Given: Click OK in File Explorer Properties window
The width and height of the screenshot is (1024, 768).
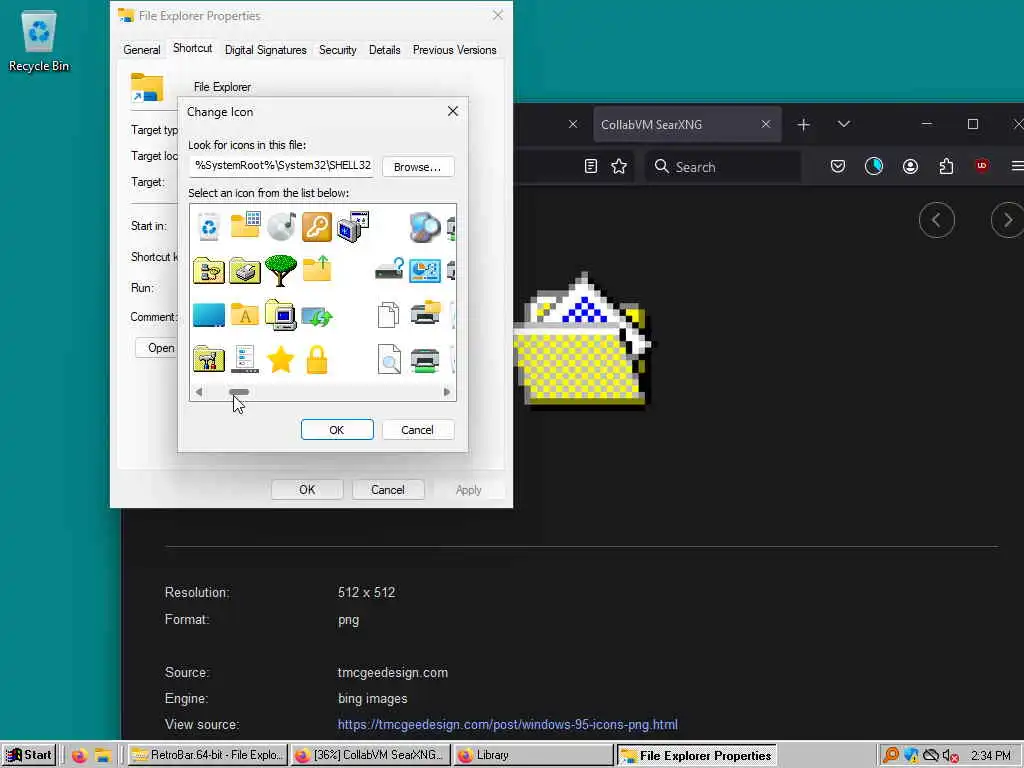Looking at the screenshot, I should pyautogui.click(x=307, y=490).
